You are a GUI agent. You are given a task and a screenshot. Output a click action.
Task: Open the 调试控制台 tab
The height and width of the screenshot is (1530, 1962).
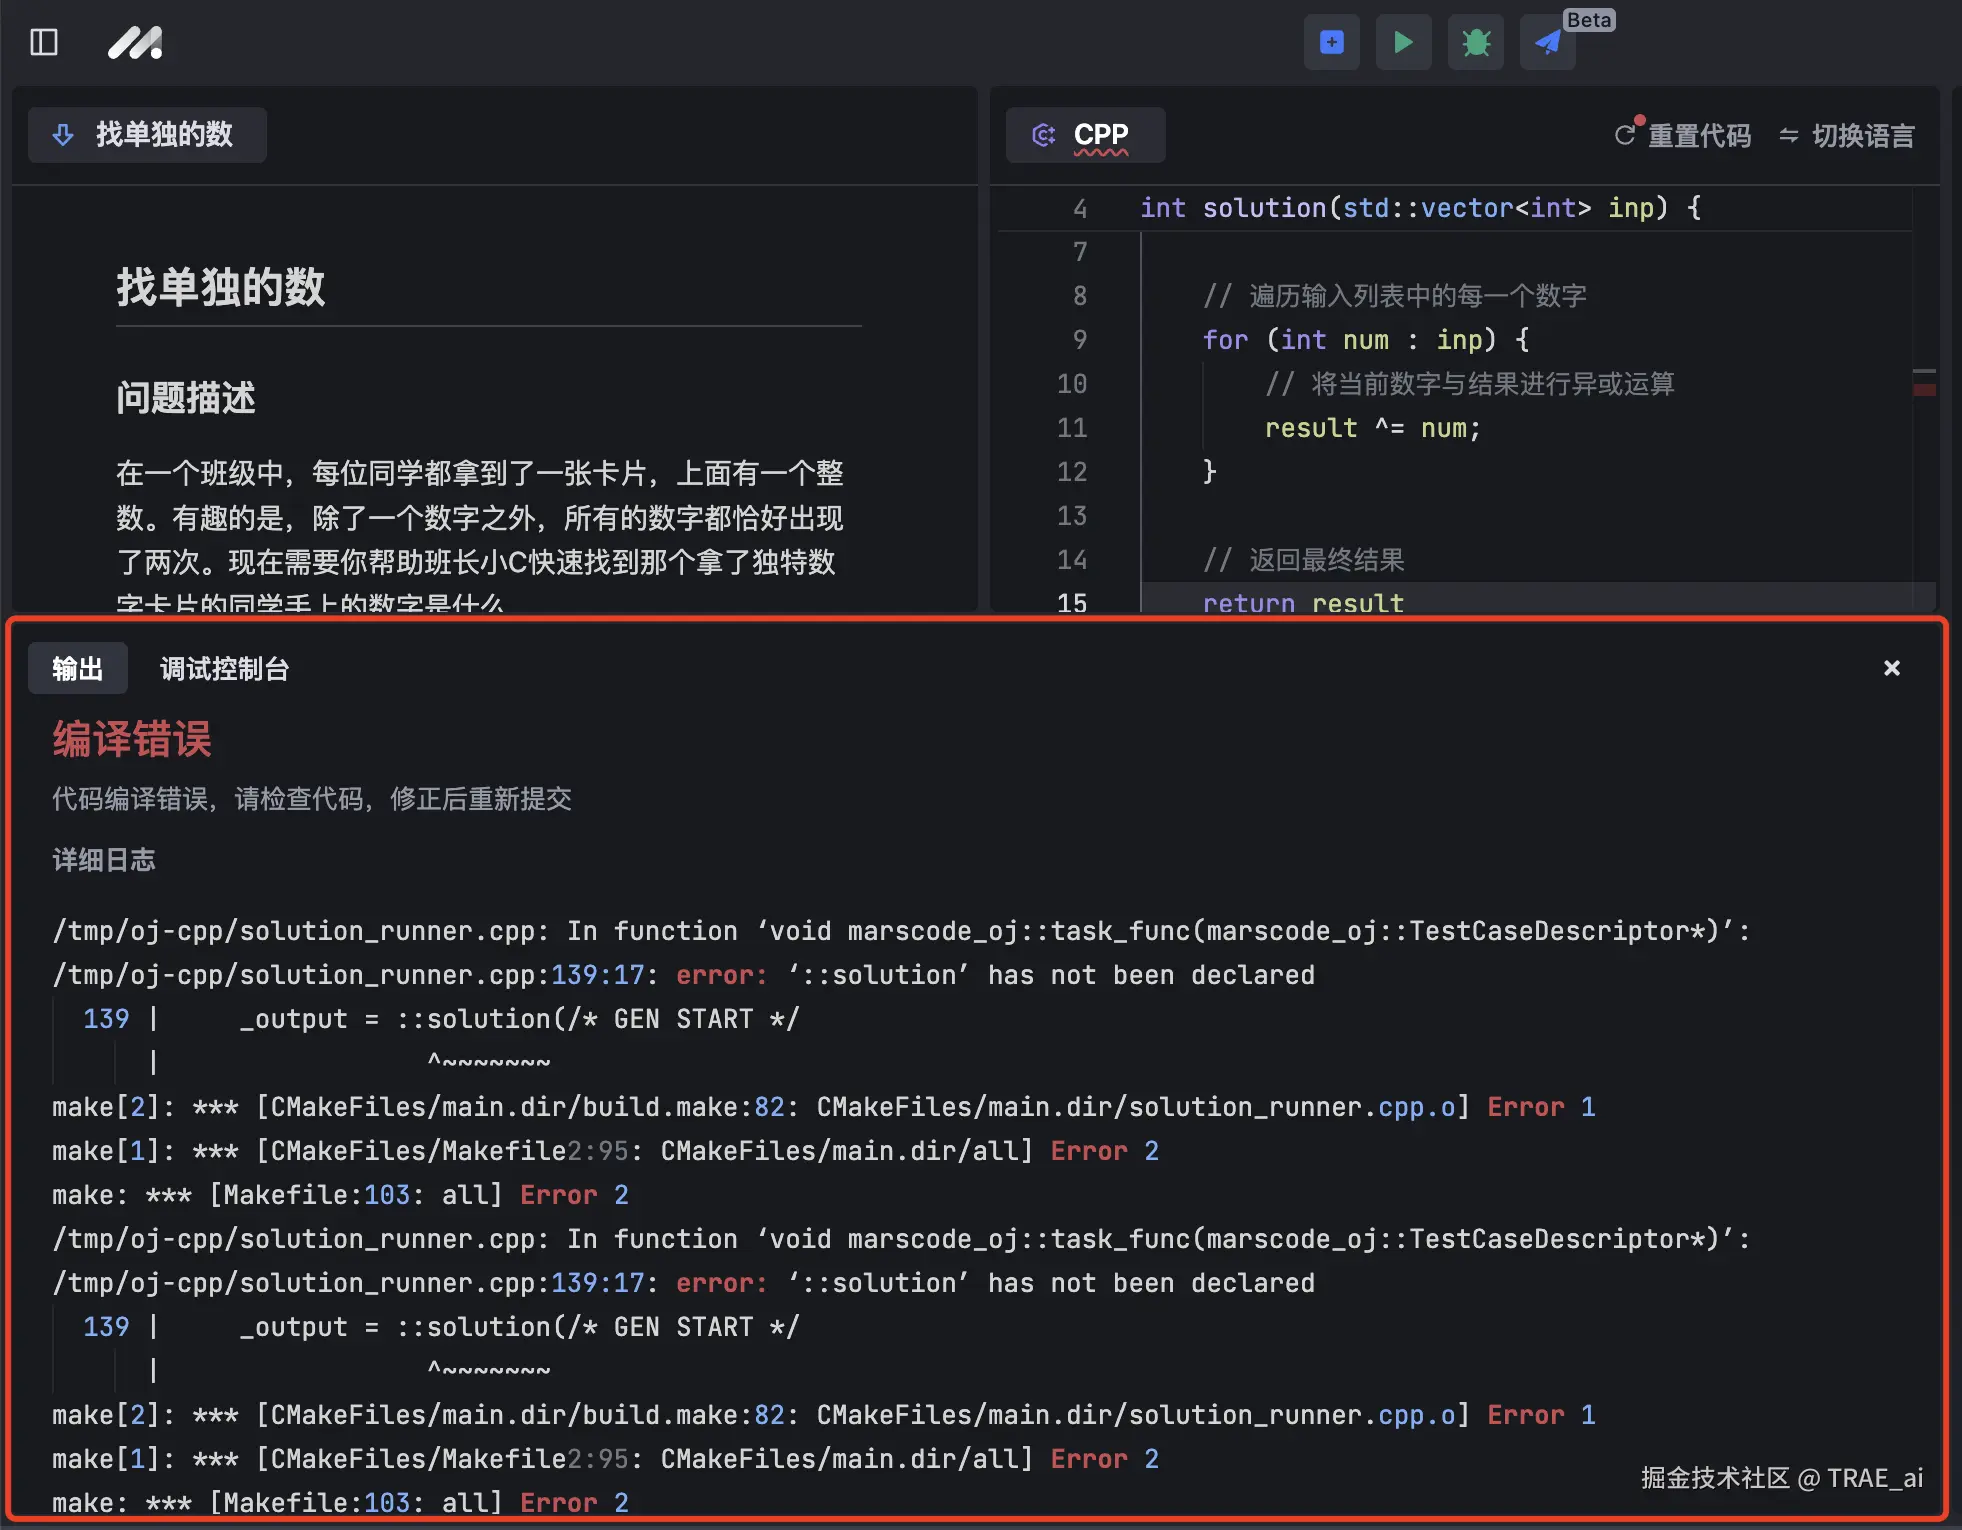pyautogui.click(x=224, y=668)
